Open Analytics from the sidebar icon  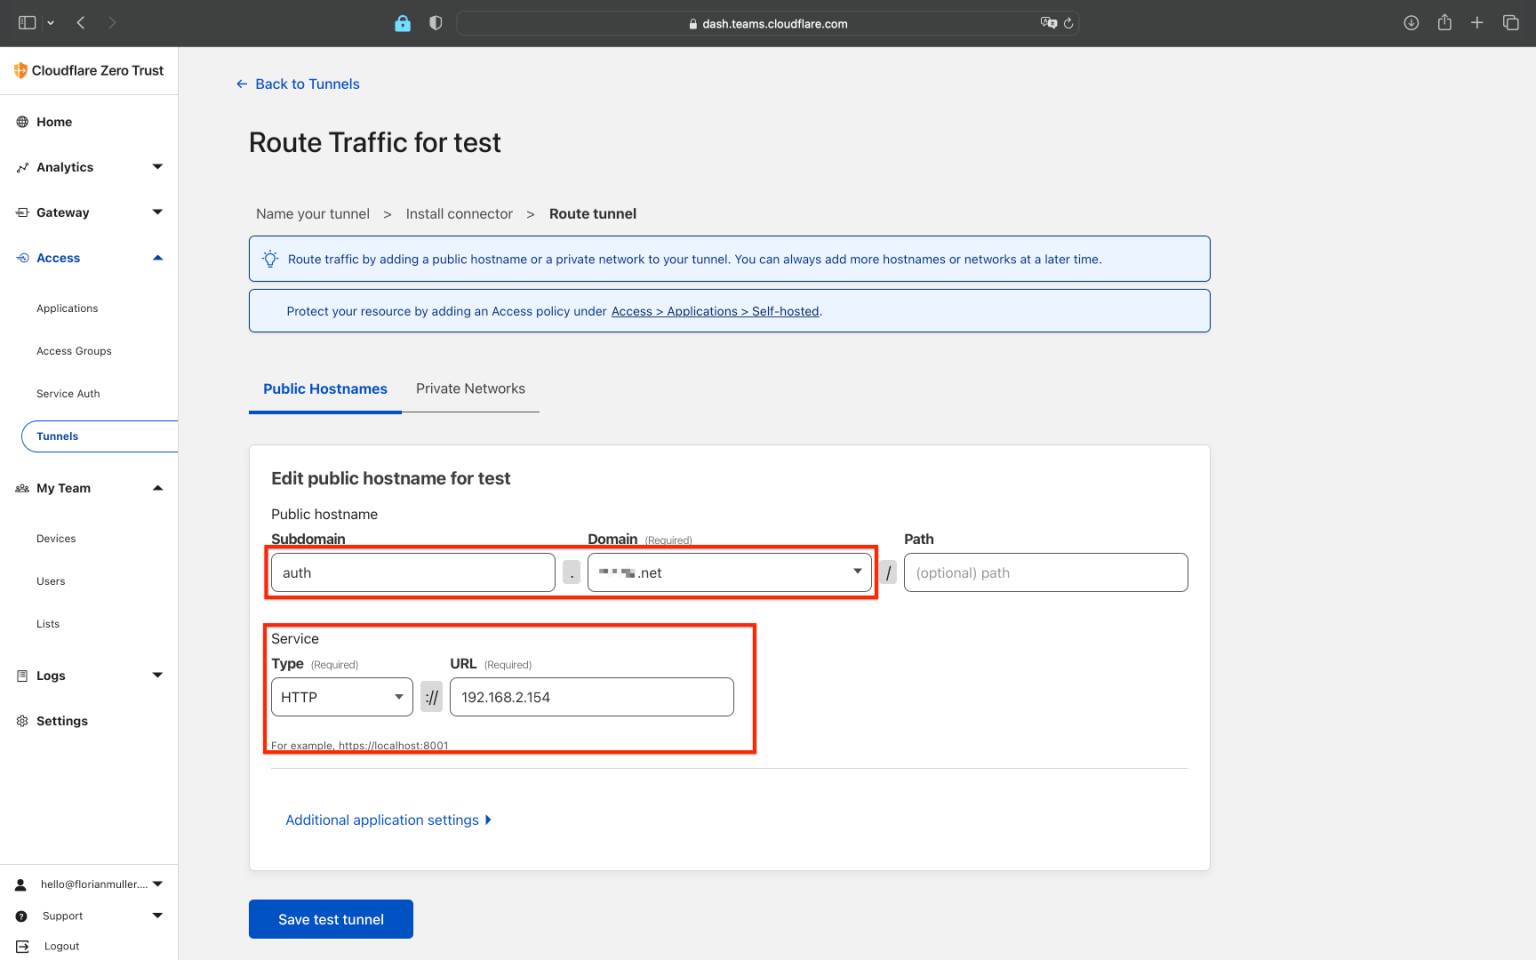coord(22,167)
